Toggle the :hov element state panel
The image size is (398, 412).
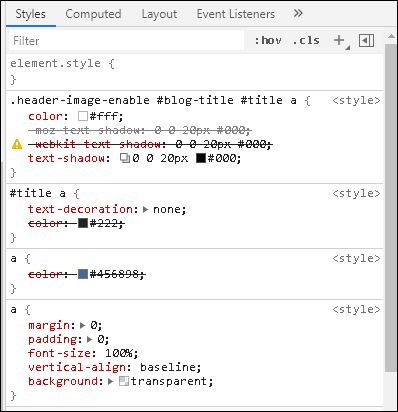(268, 40)
